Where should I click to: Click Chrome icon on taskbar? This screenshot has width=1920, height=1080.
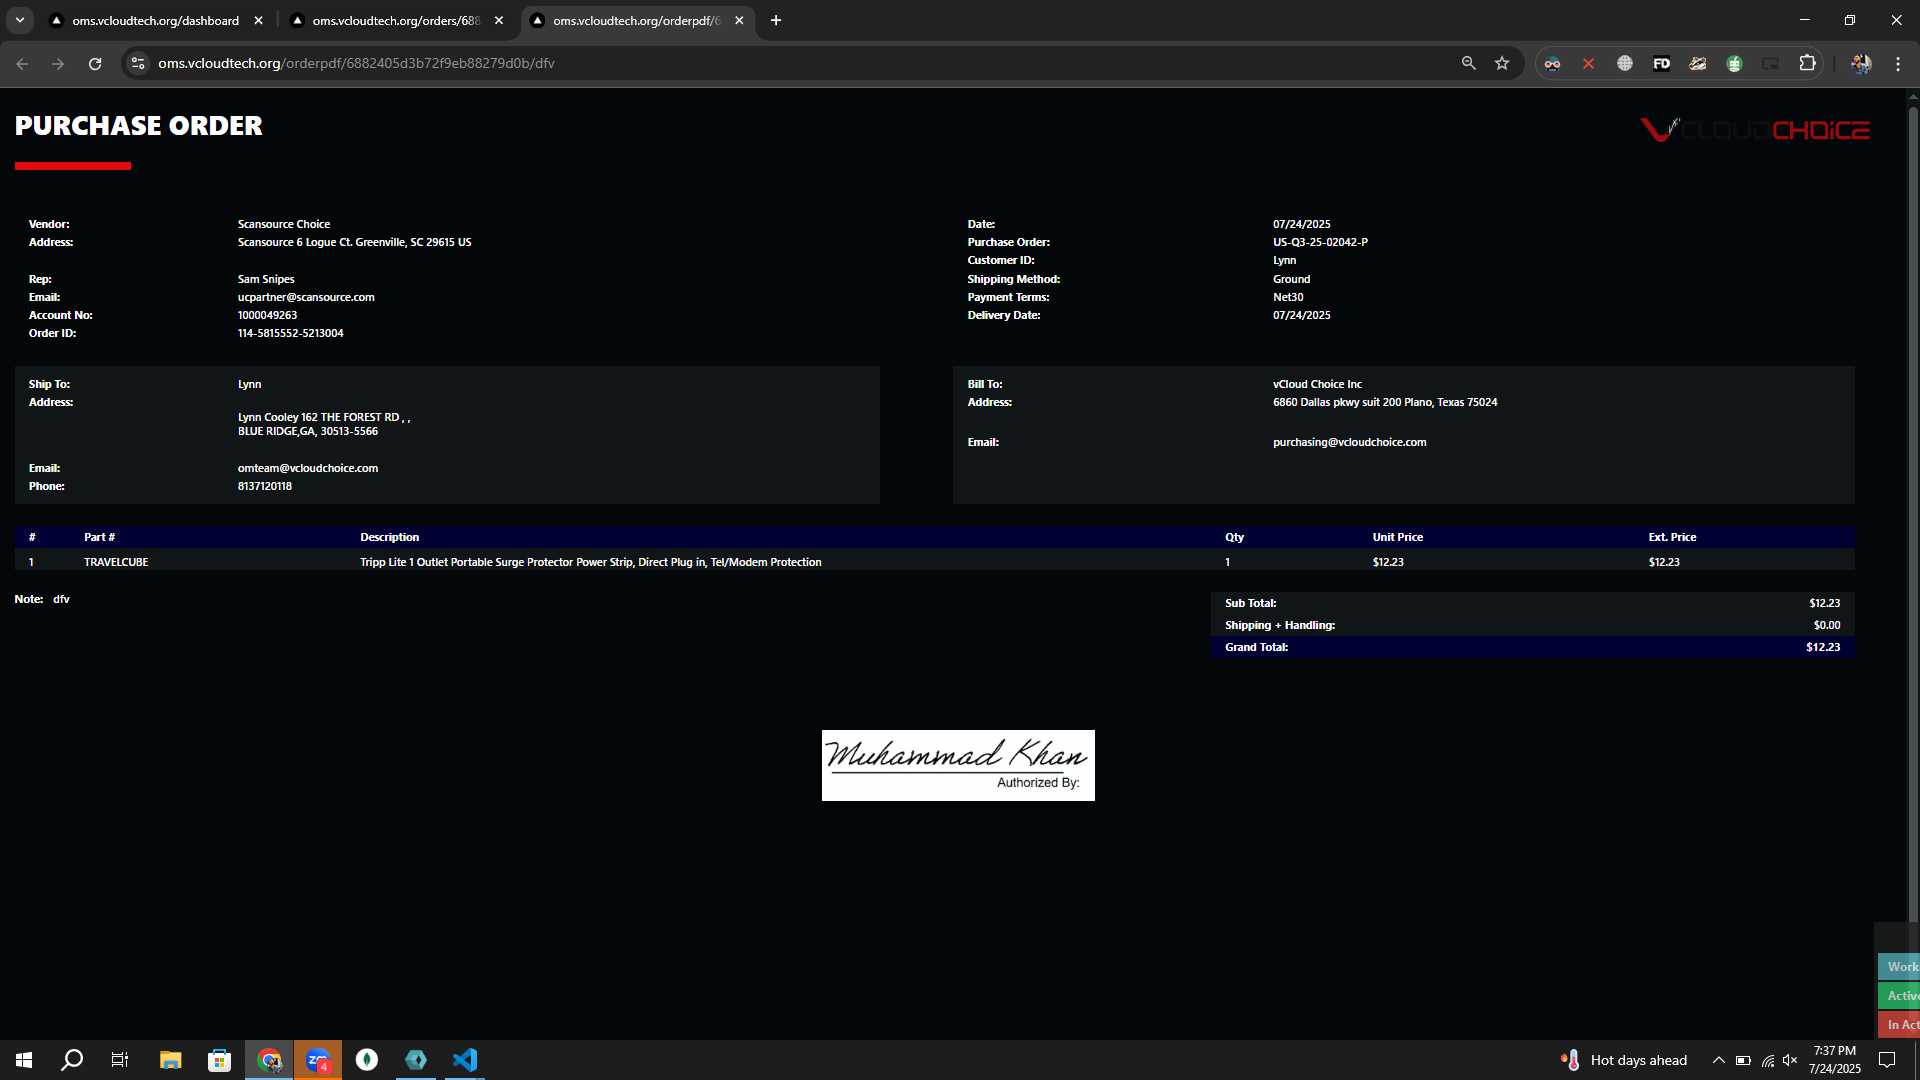click(x=269, y=1060)
